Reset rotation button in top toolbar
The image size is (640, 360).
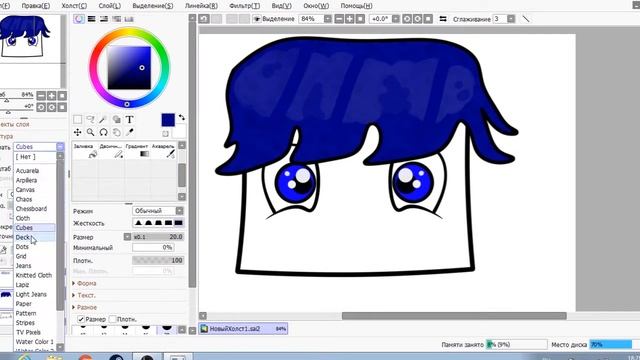(428, 19)
